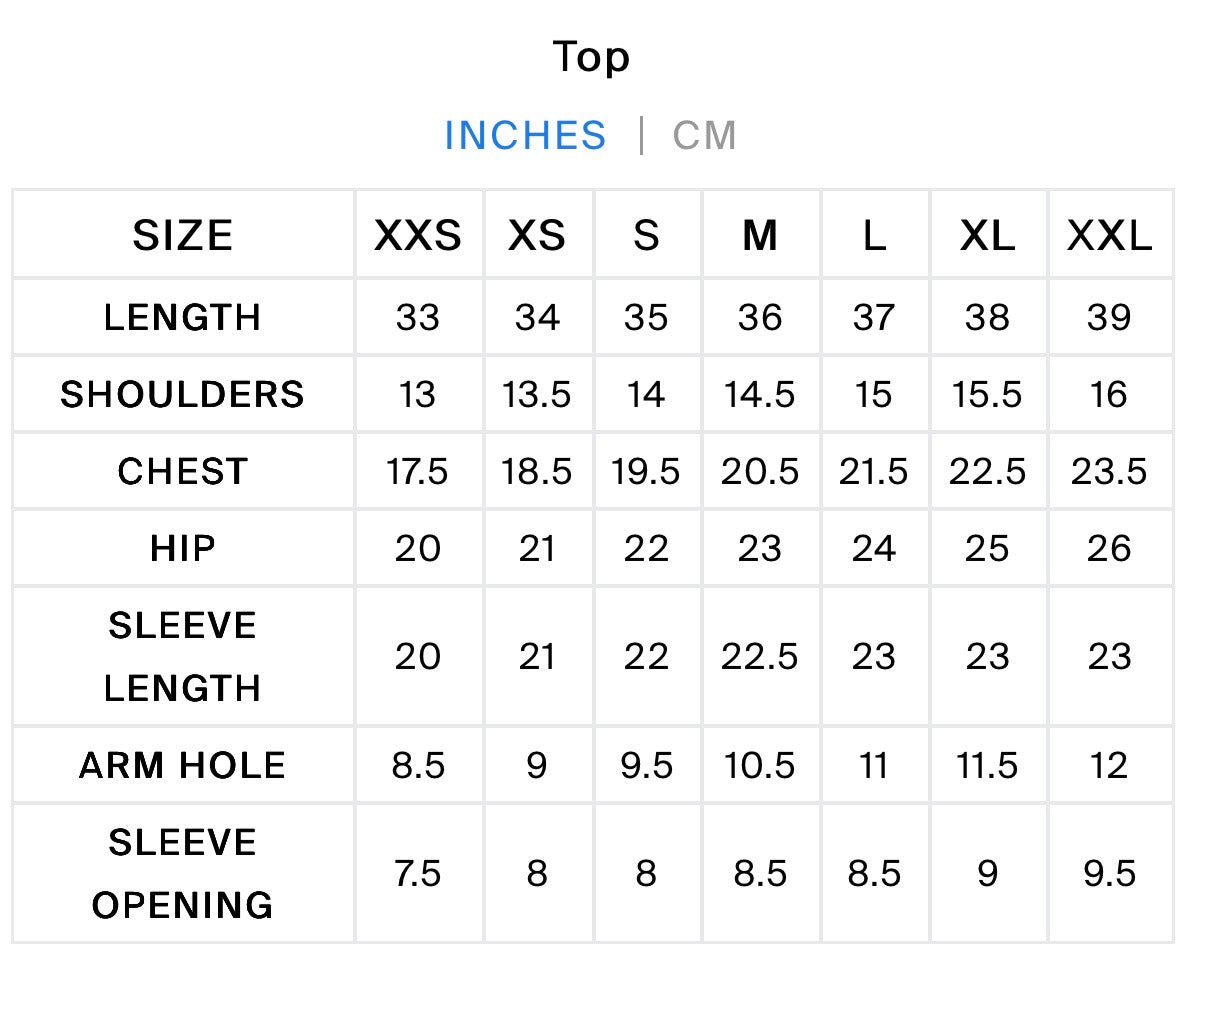Click the SIZE header cell
The image size is (1212, 1030).
(183, 236)
